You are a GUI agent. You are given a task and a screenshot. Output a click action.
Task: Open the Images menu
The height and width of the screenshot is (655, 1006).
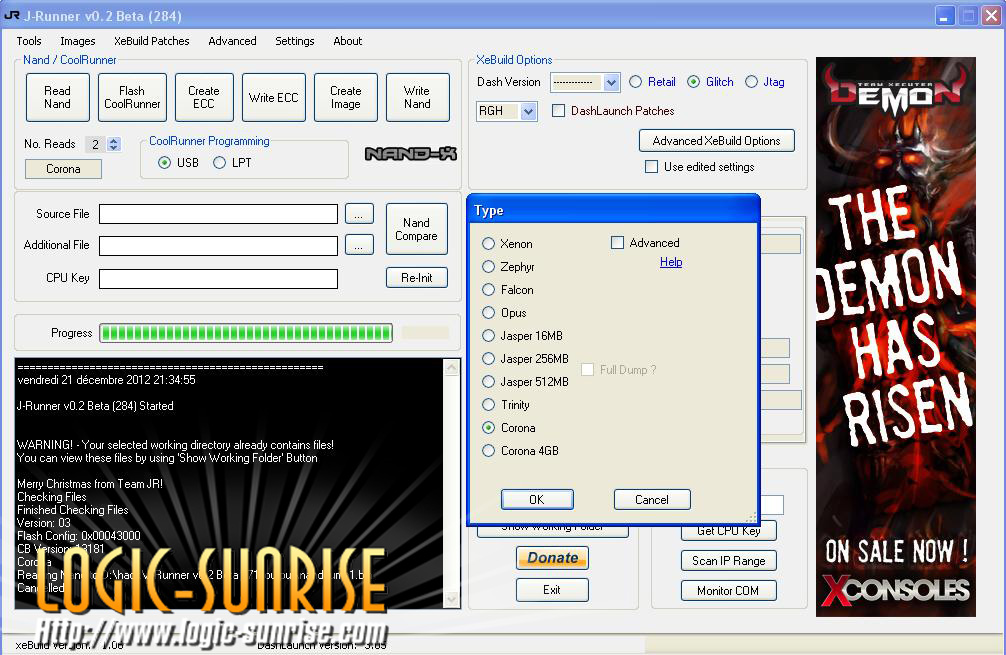click(78, 41)
